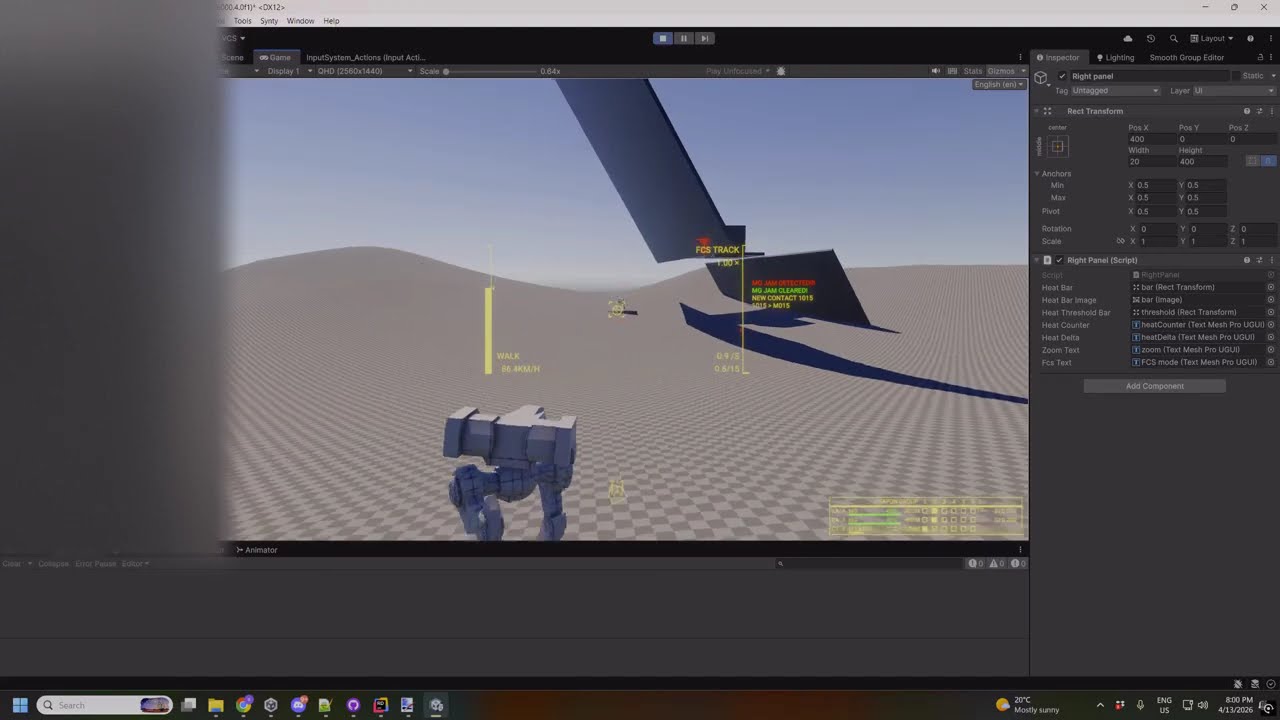Open the Help menu

[x=331, y=20]
